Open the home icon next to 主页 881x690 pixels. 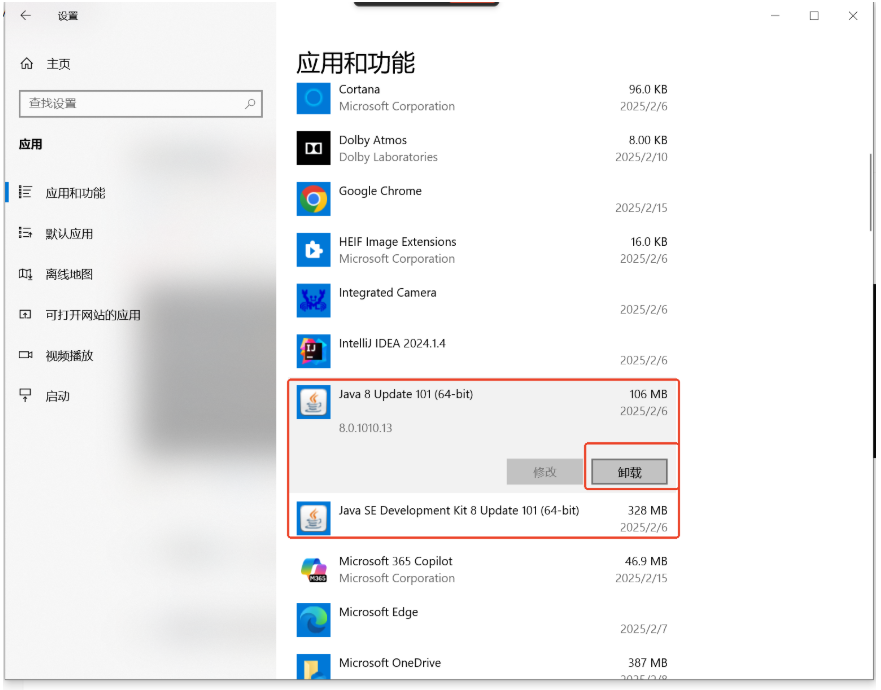[x=26, y=63]
